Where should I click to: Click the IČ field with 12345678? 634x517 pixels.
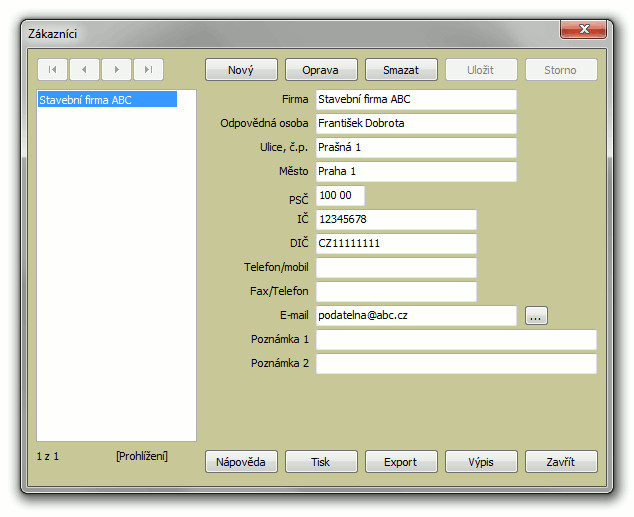tap(396, 219)
